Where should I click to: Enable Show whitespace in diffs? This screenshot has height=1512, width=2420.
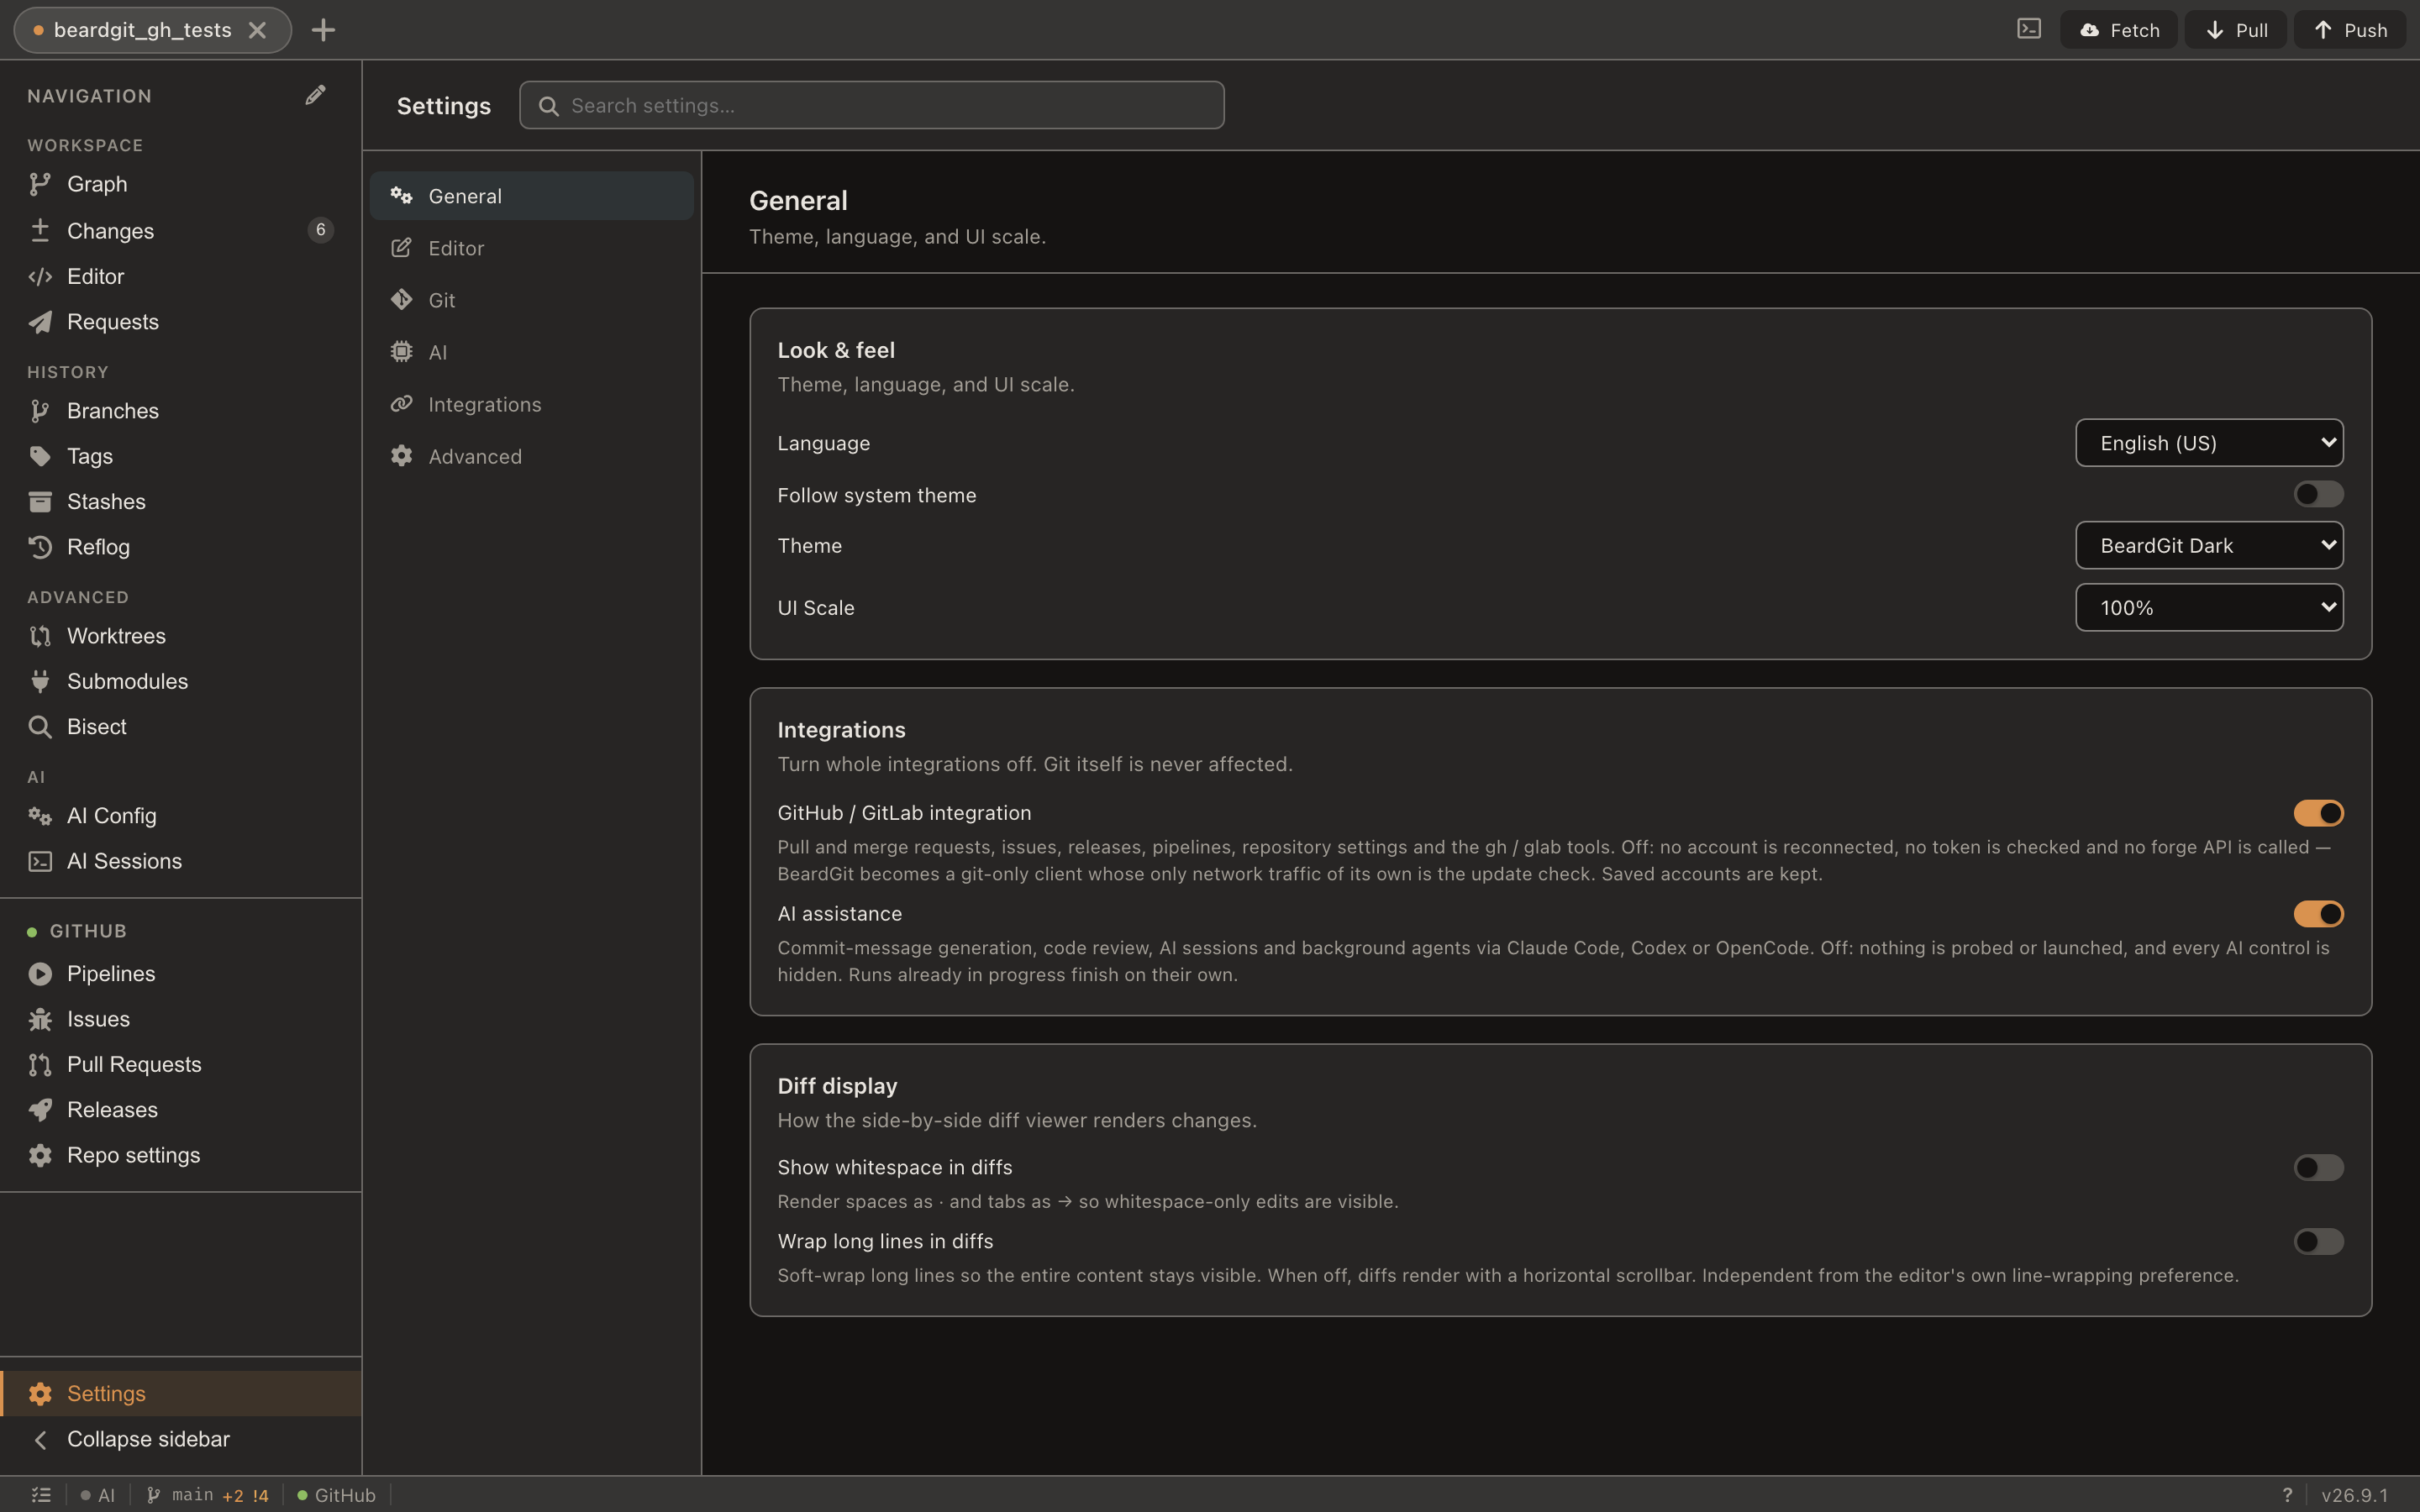point(2318,1167)
